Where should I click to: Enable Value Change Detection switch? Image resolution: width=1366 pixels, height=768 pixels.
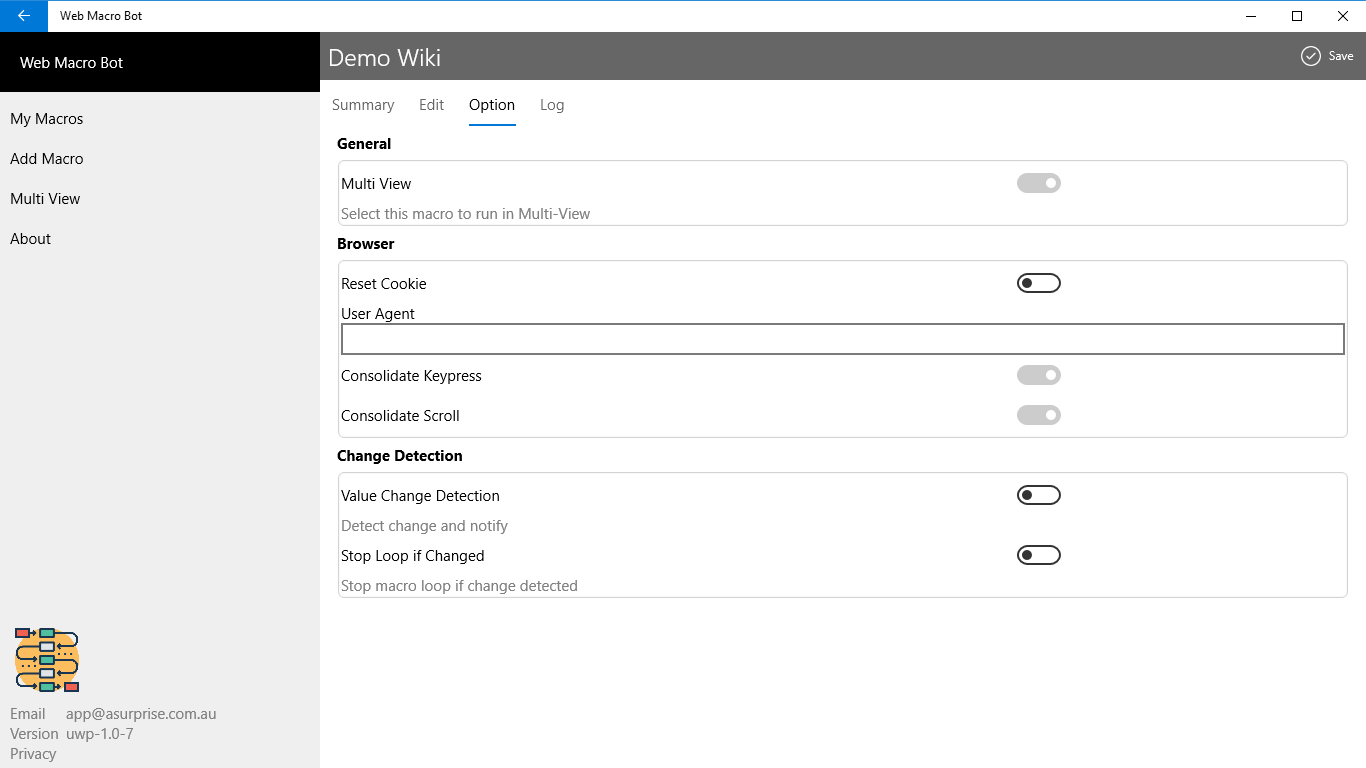(x=1038, y=495)
